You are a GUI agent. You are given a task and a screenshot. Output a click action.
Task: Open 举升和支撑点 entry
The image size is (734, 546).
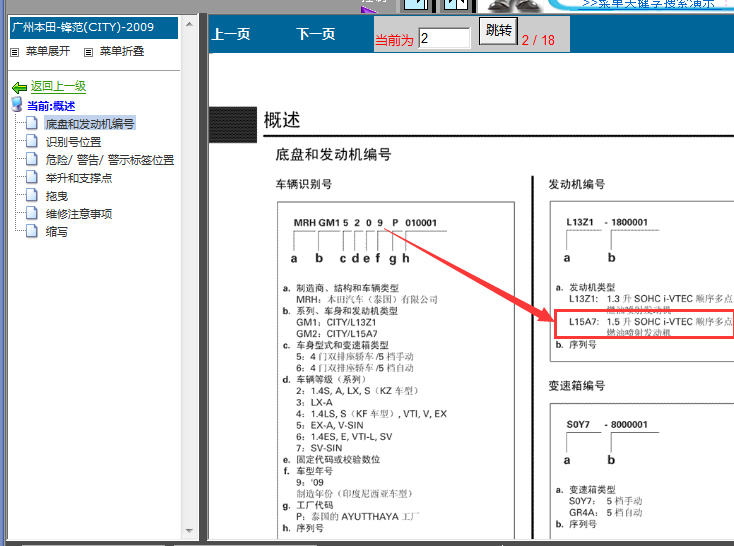pyautogui.click(x=79, y=178)
